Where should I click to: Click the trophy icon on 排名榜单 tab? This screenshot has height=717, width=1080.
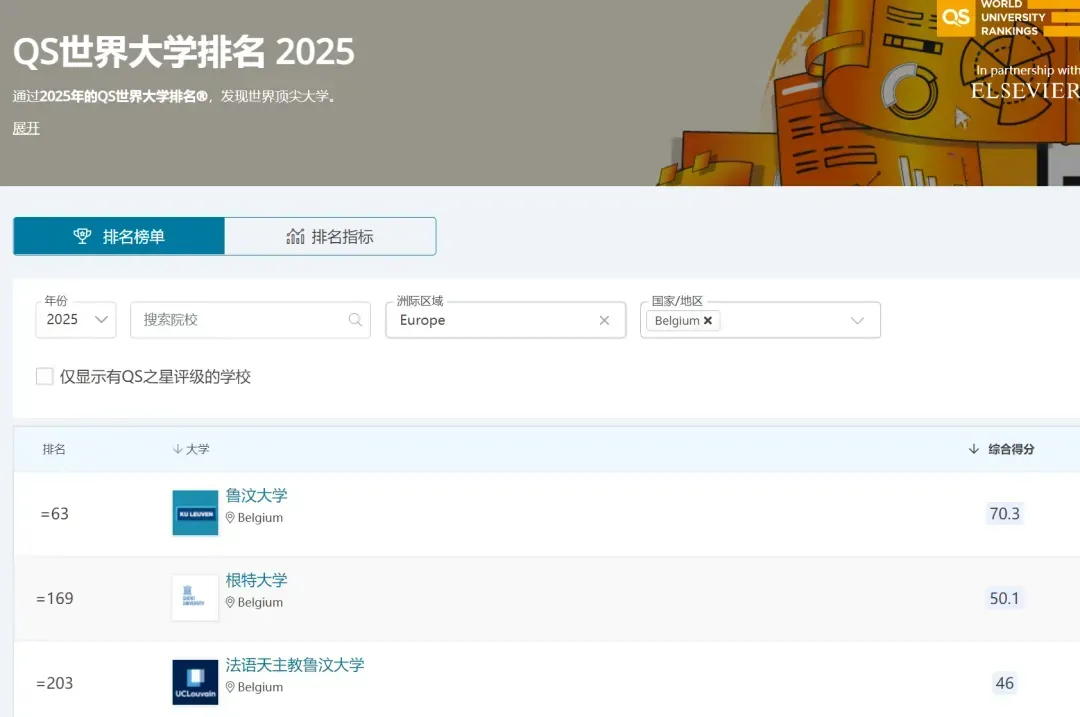point(83,236)
